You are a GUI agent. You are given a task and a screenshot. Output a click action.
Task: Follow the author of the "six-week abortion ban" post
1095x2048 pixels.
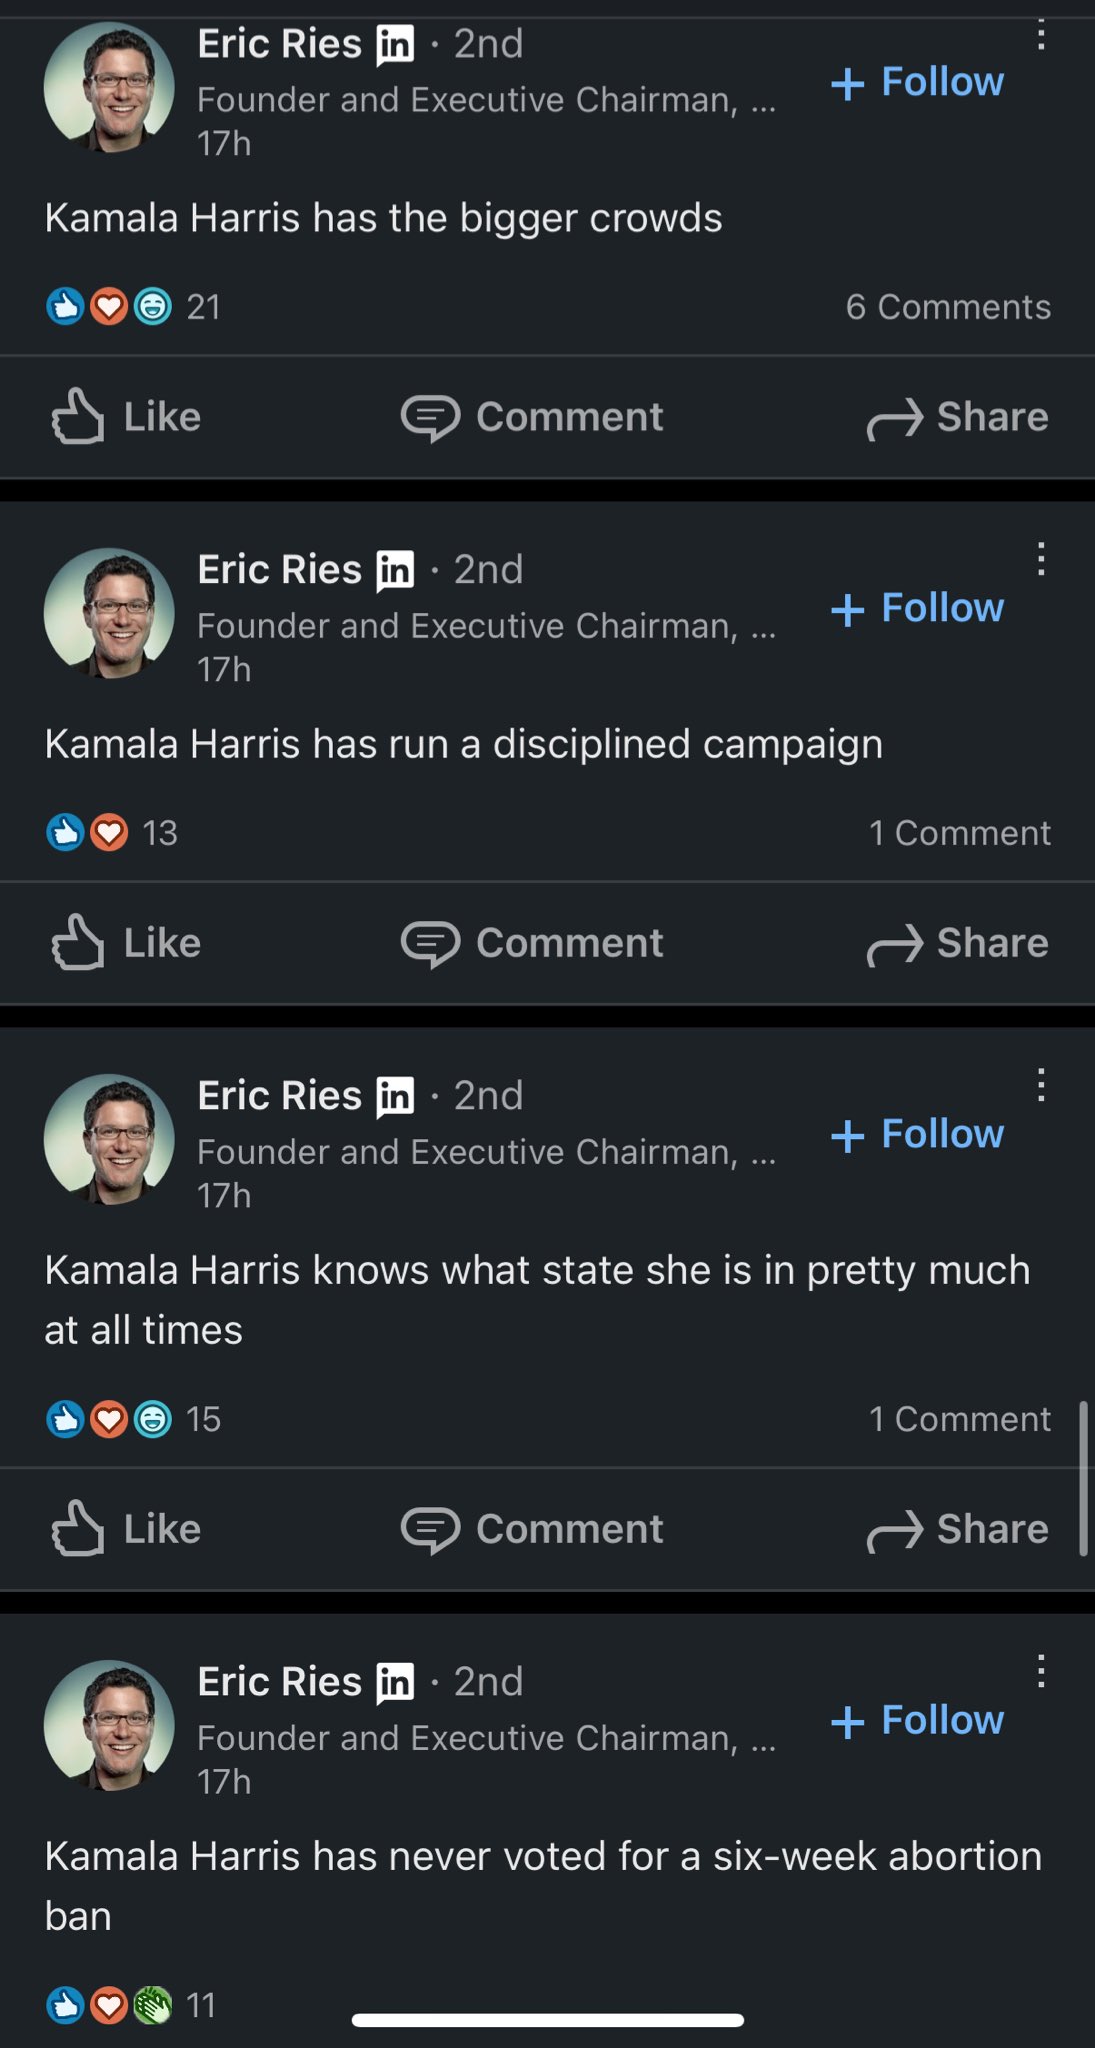(x=918, y=1720)
